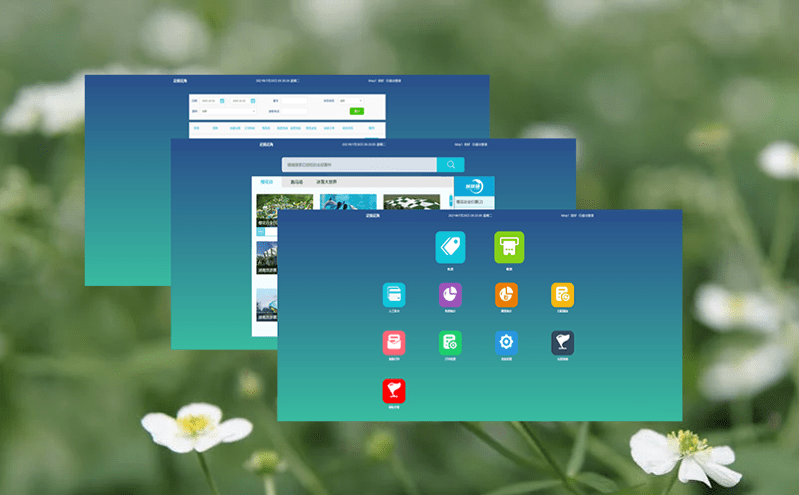Viewport: 799px width, 495px height.
Task: Click the cyan card wallet icon
Action: (x=394, y=295)
